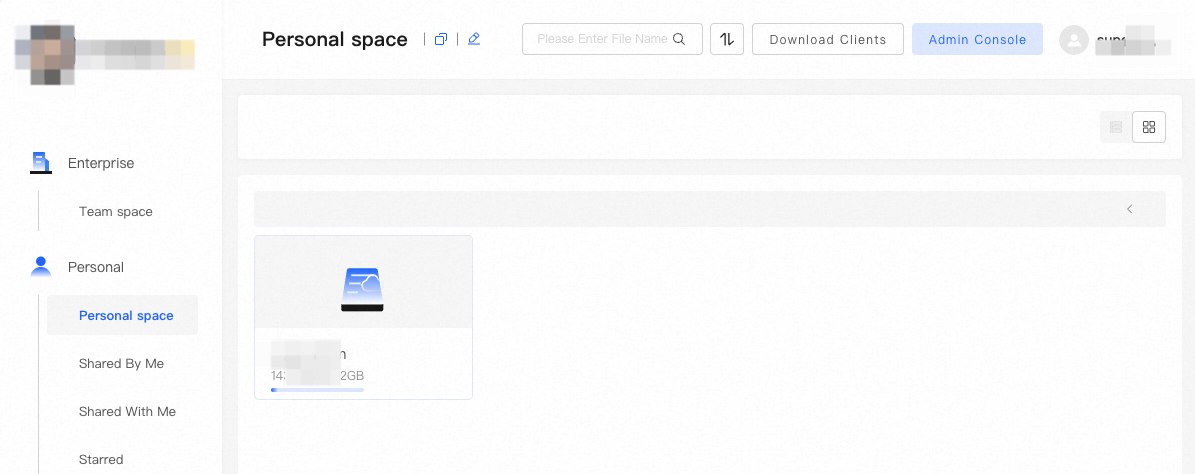
Task: Collapse the Personal section
Action: pos(96,267)
